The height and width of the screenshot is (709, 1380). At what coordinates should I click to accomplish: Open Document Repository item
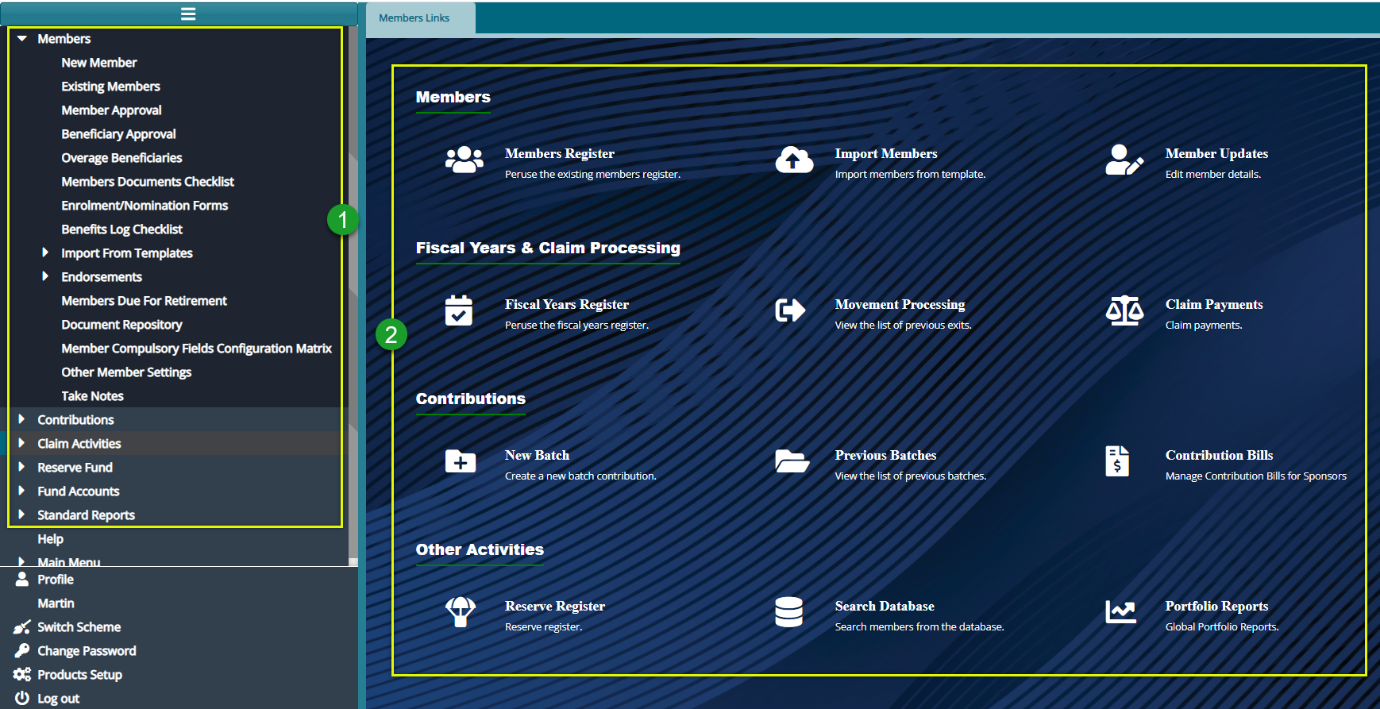click(x=122, y=325)
